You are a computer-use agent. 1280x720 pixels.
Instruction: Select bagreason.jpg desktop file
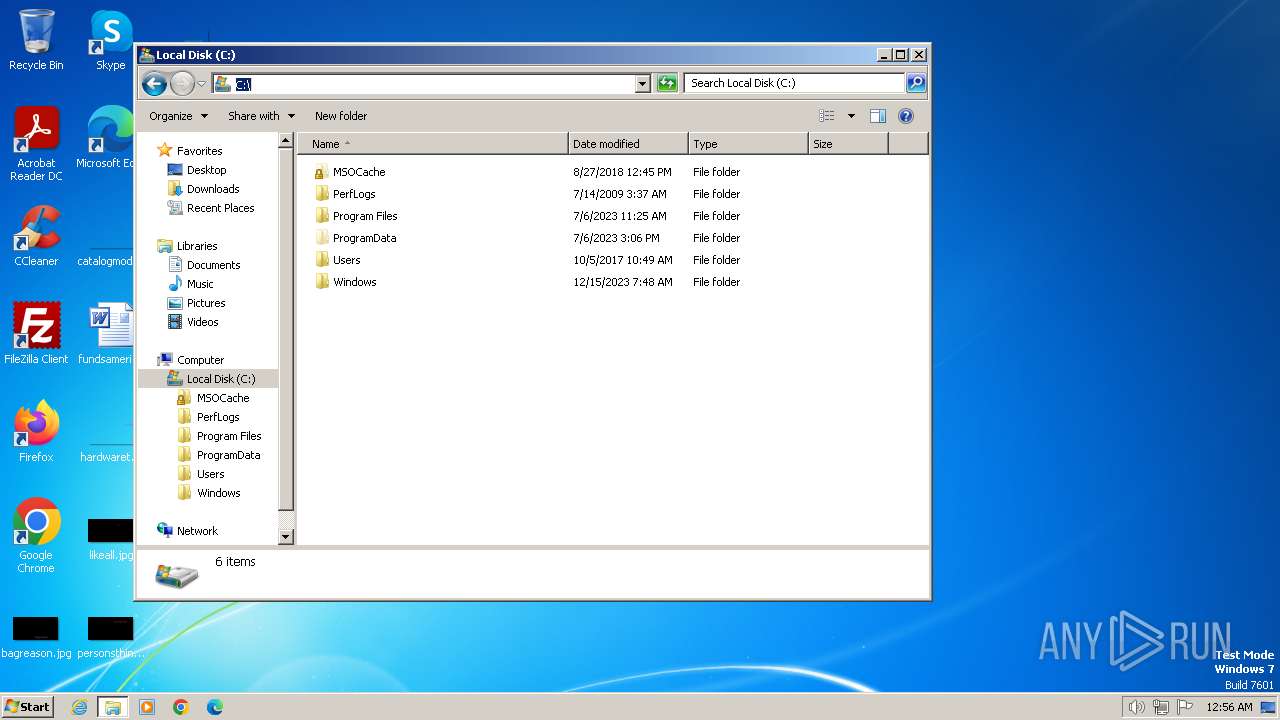click(x=36, y=638)
